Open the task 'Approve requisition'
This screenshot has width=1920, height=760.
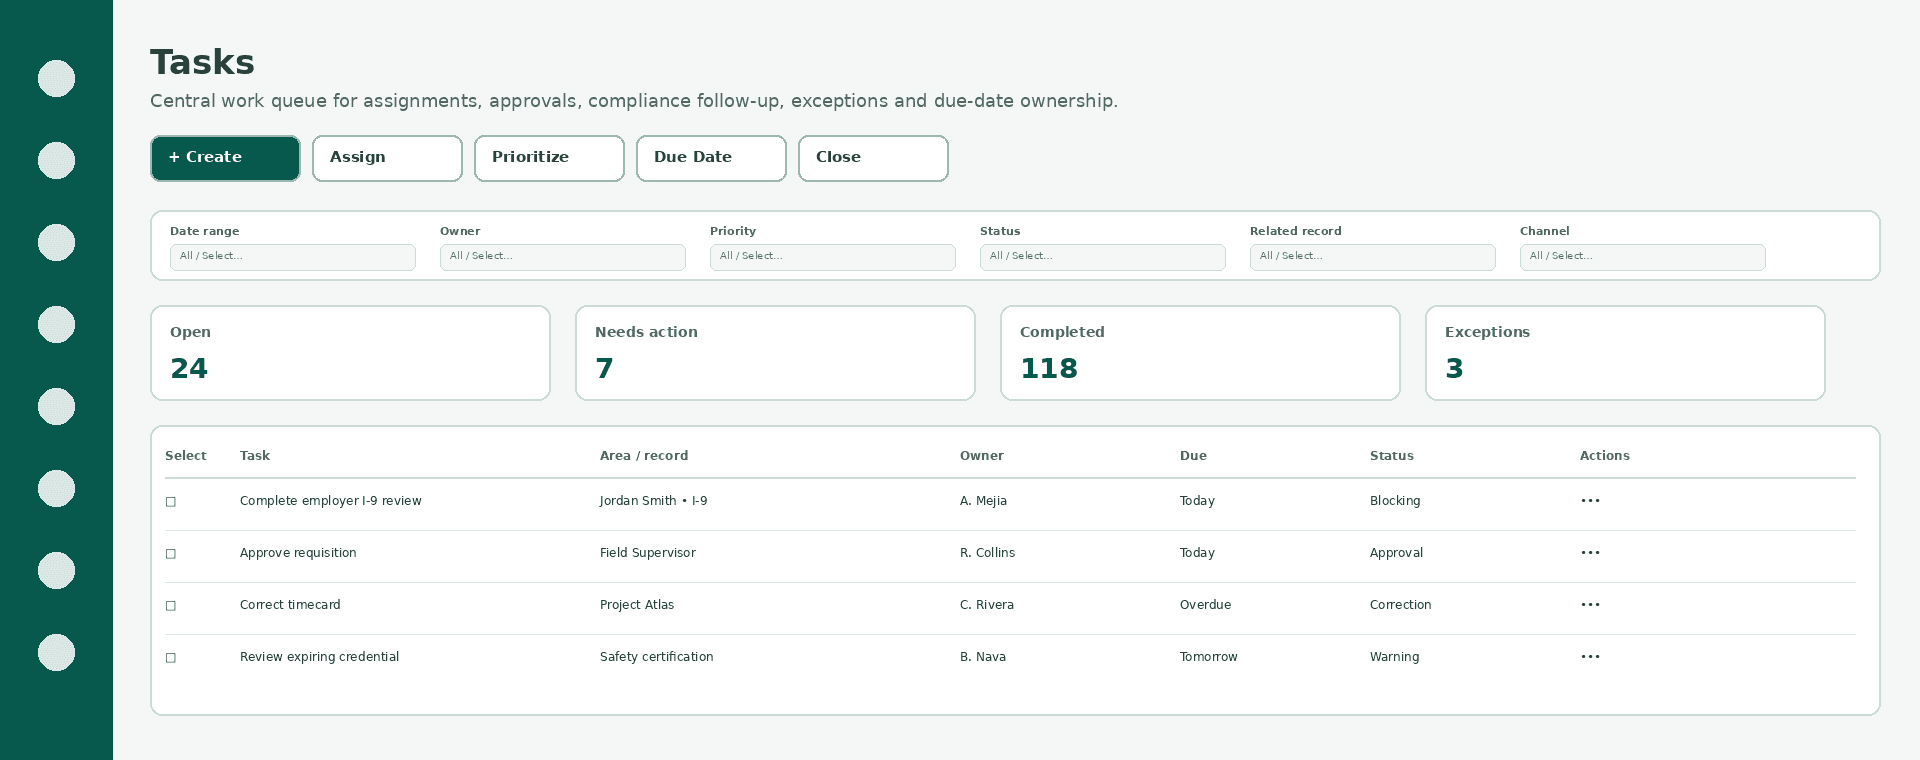[298, 553]
